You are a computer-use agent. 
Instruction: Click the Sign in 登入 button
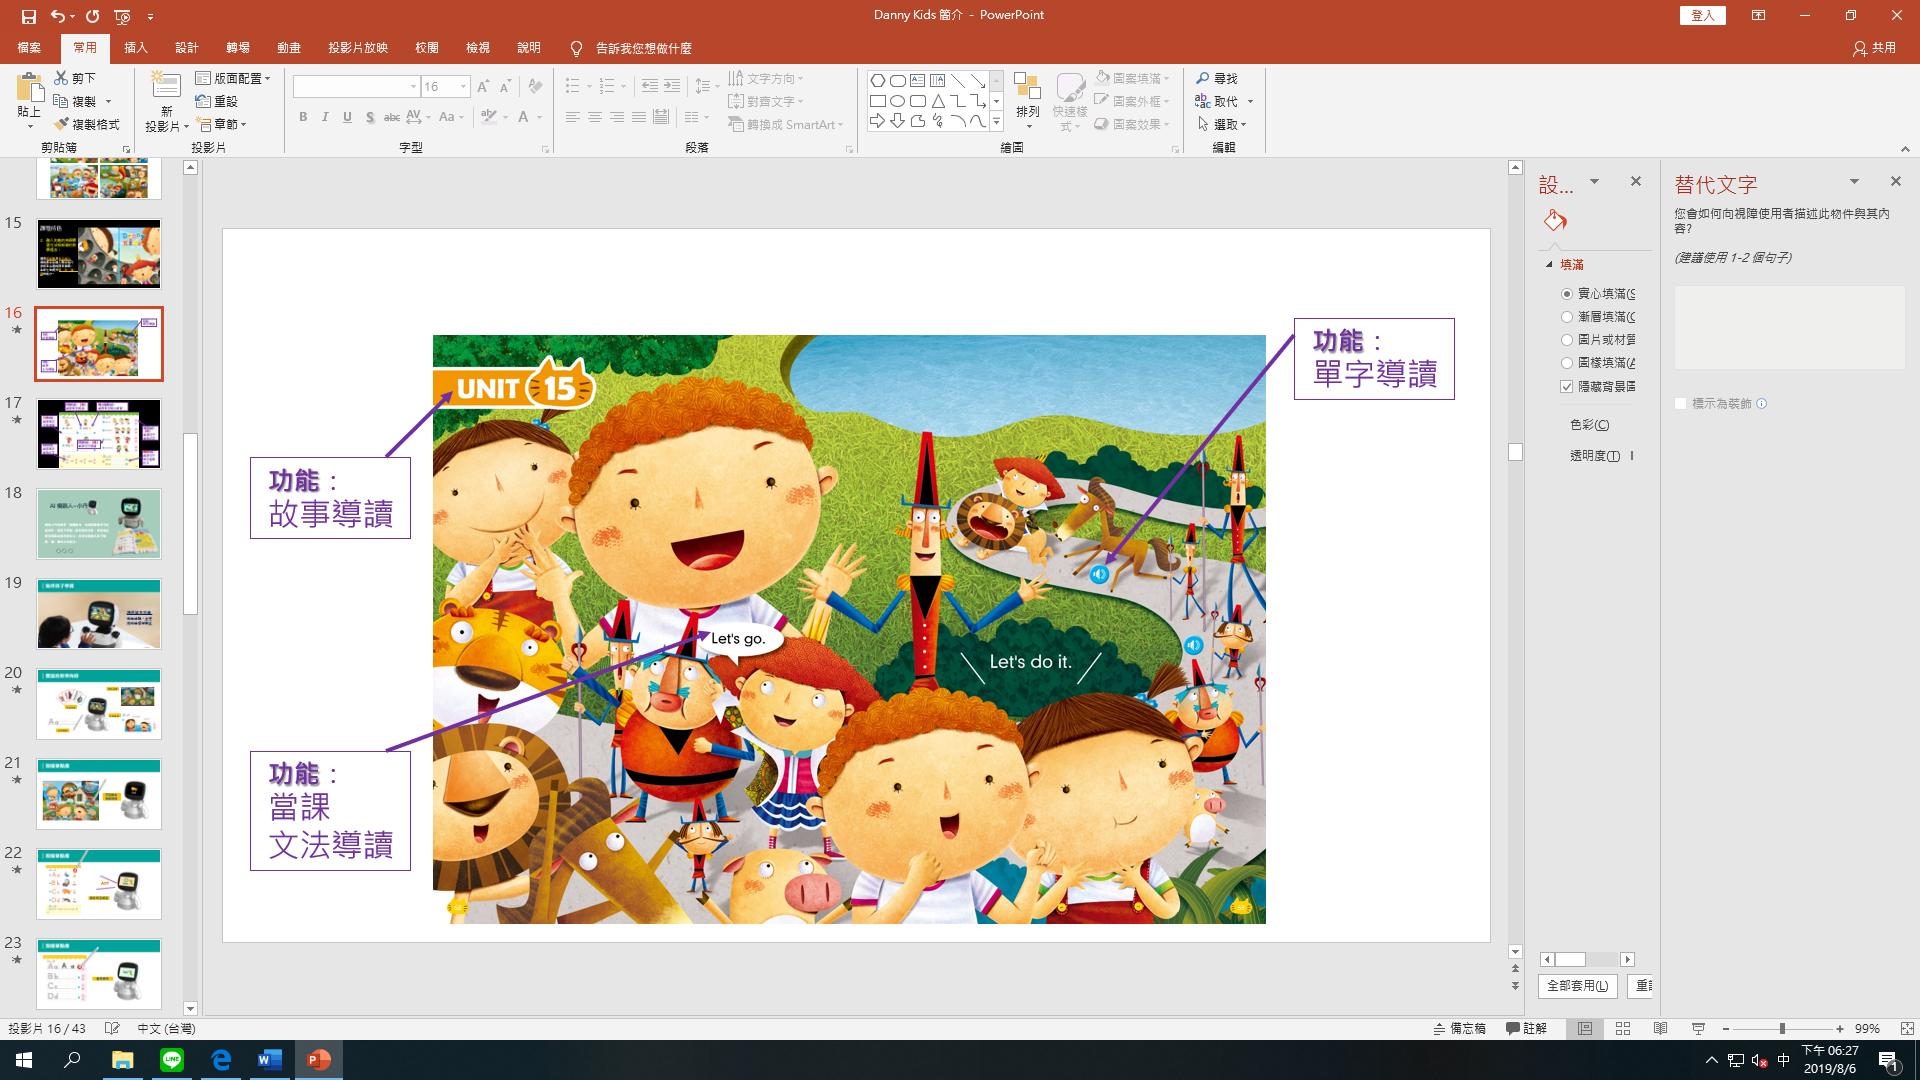[1702, 15]
